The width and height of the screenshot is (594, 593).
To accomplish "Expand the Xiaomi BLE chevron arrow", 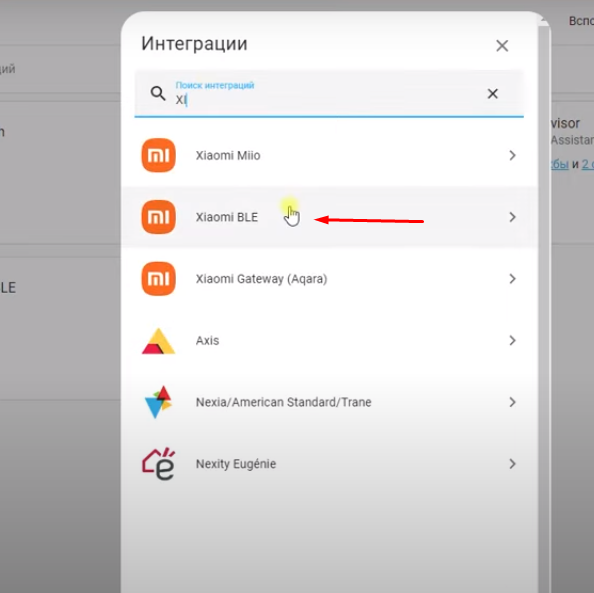I will (512, 217).
